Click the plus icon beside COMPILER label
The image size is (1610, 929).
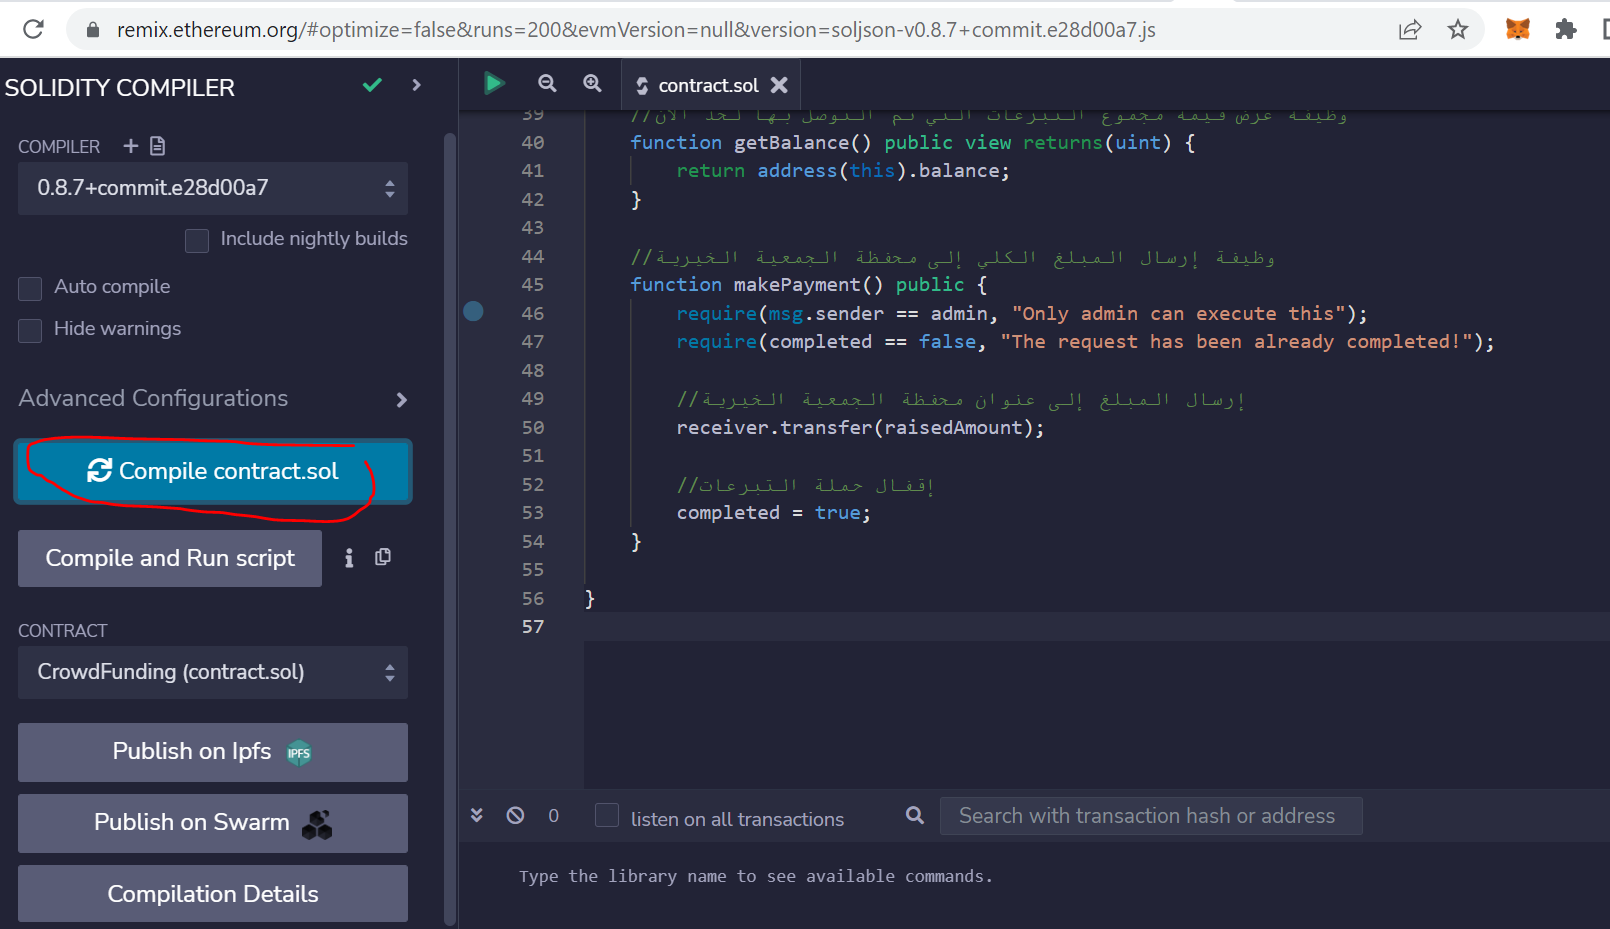131,146
